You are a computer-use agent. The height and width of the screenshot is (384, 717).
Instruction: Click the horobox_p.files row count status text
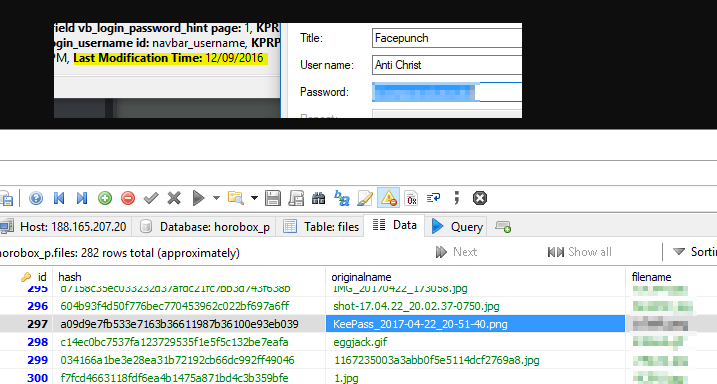(120, 253)
